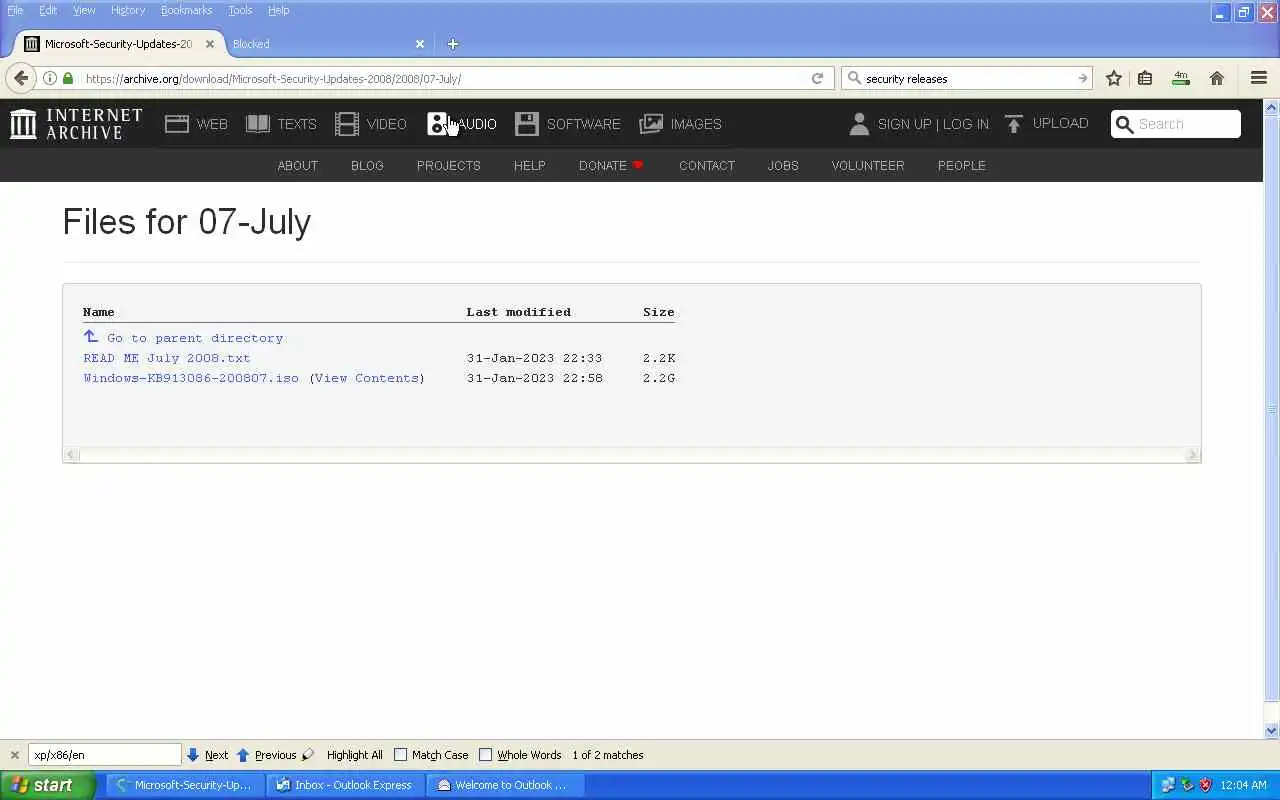
Task: Open the Tools menu
Action: (240, 10)
